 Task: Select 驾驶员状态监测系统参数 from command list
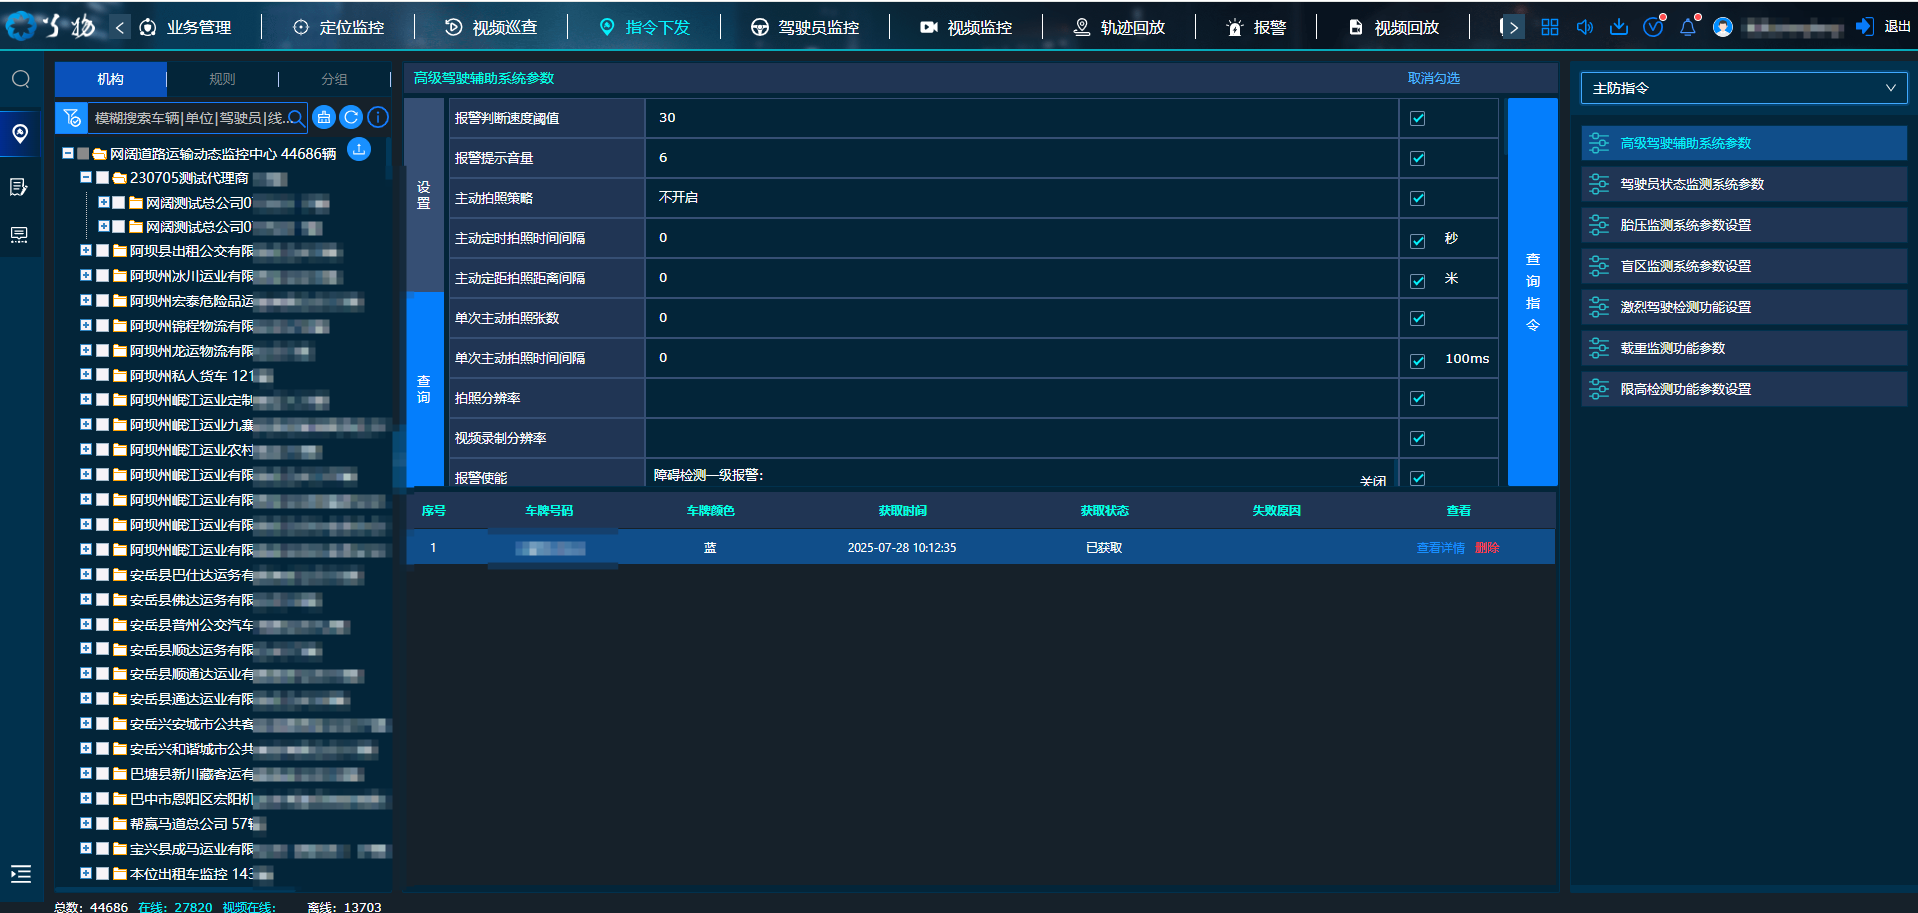coord(1692,184)
